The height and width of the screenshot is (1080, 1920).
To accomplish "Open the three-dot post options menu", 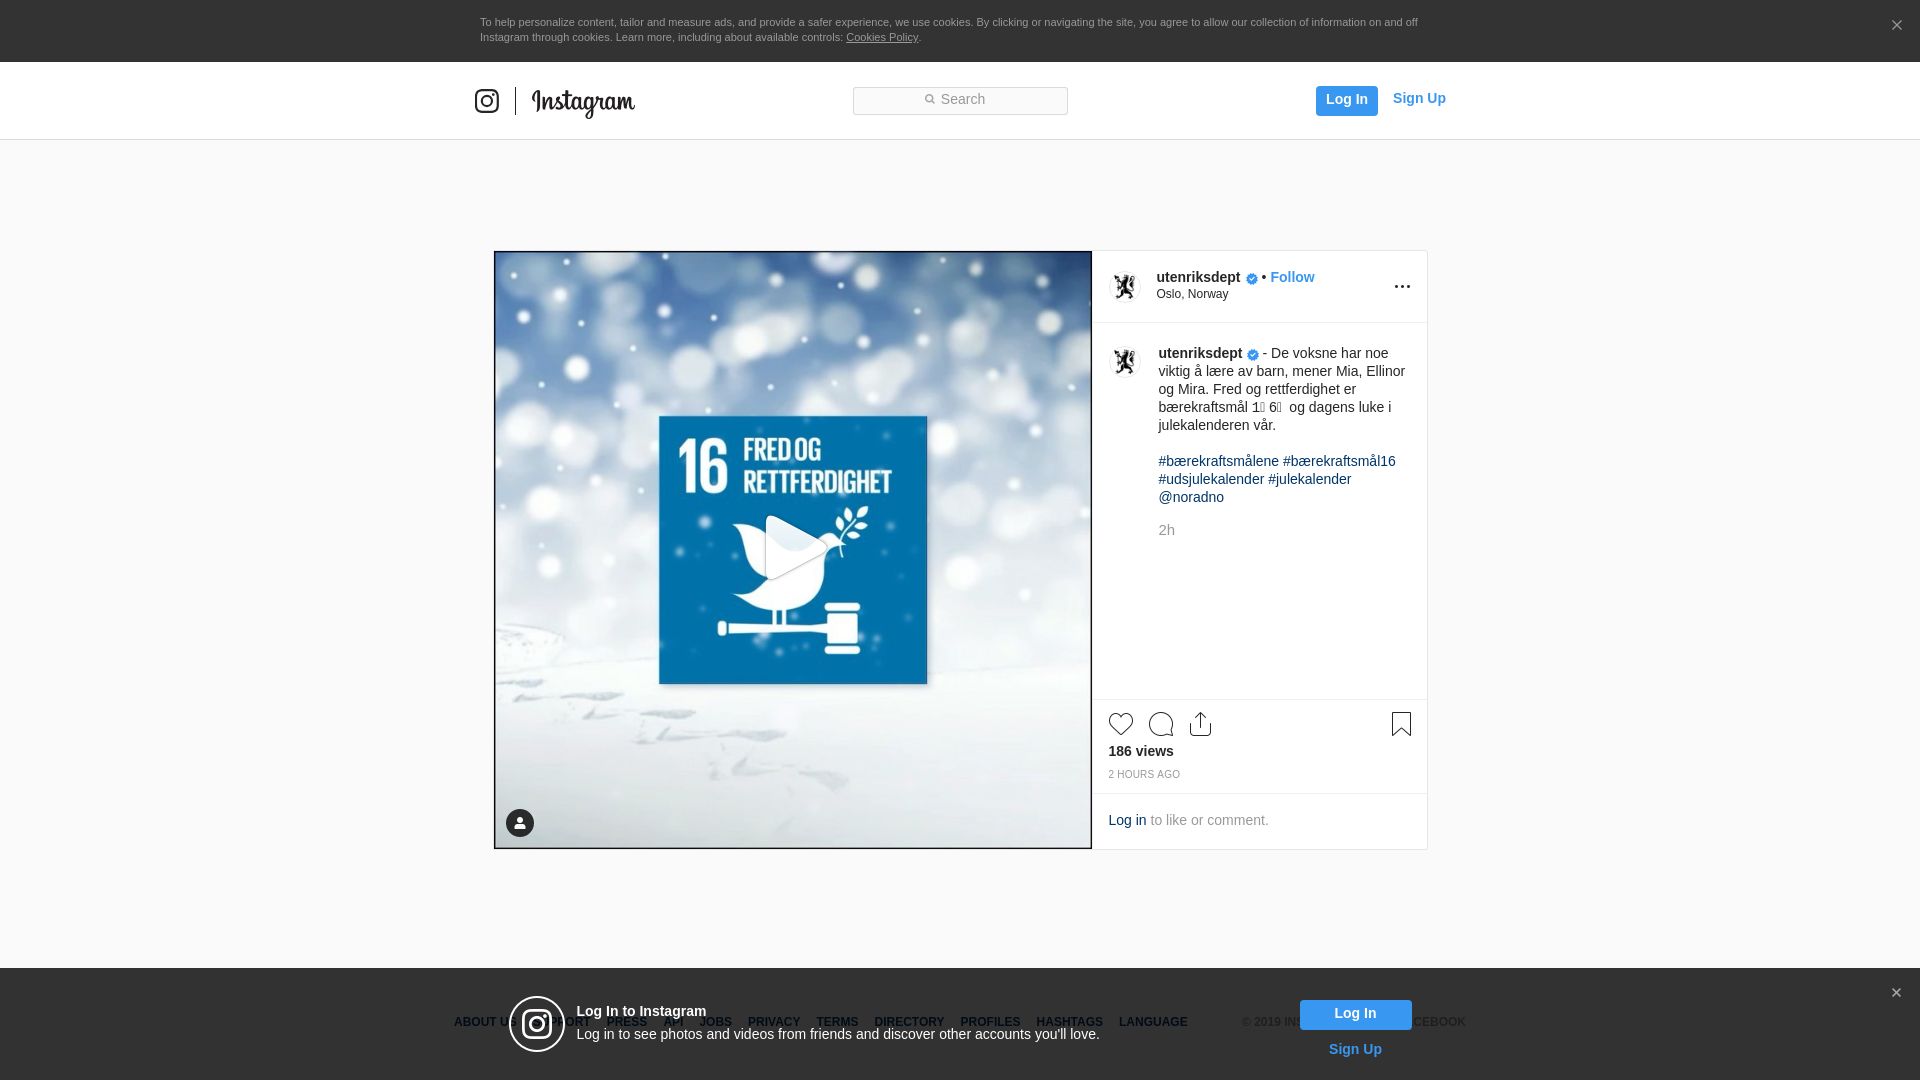I will 1402,287.
